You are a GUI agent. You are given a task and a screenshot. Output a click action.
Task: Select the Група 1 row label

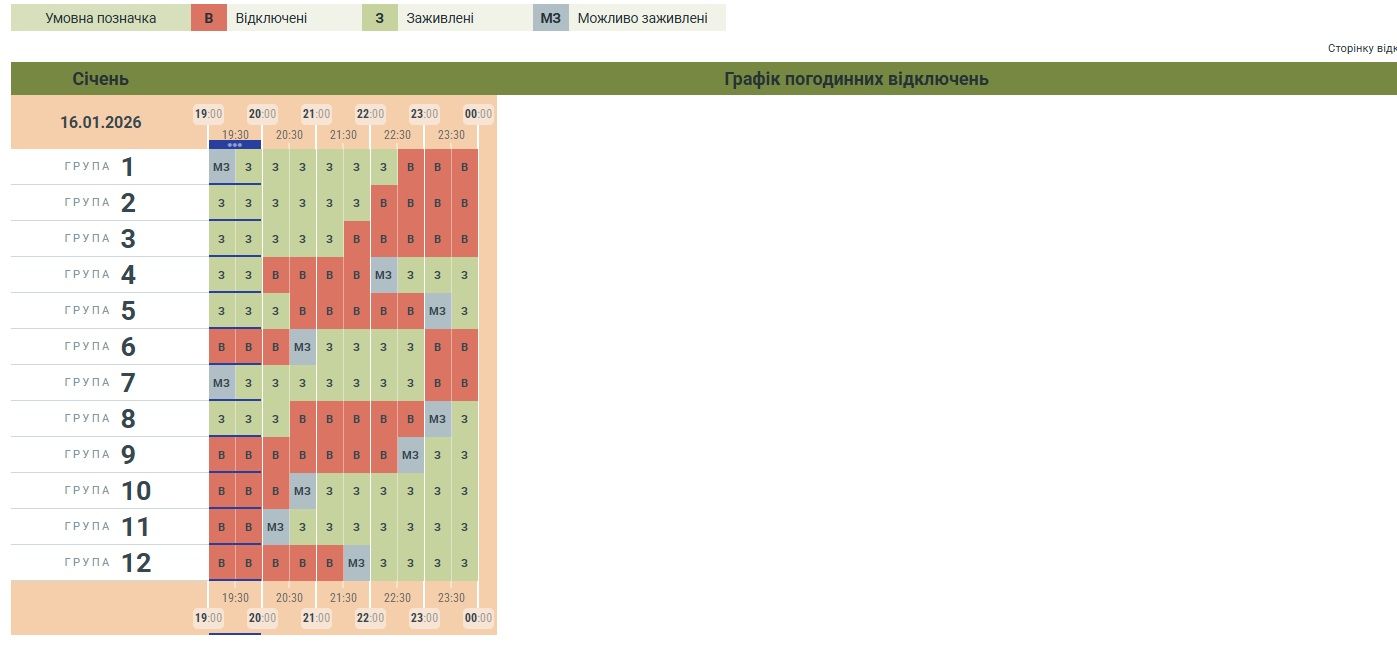pos(100,167)
